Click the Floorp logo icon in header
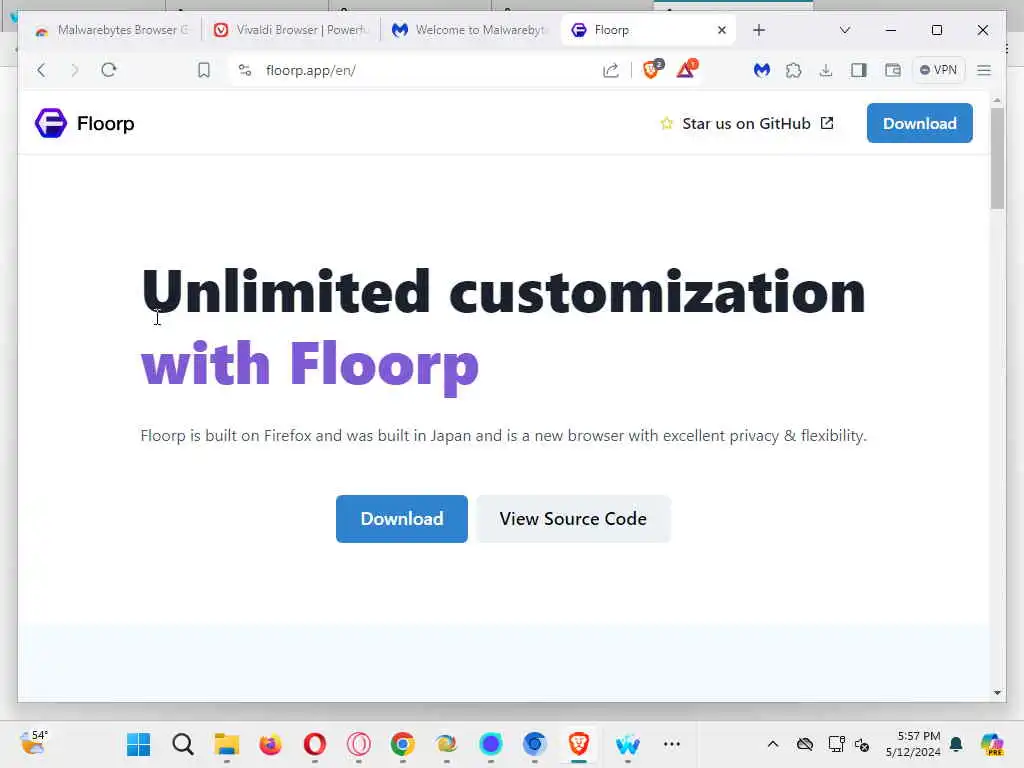Viewport: 1024px width, 768px height. coord(50,123)
